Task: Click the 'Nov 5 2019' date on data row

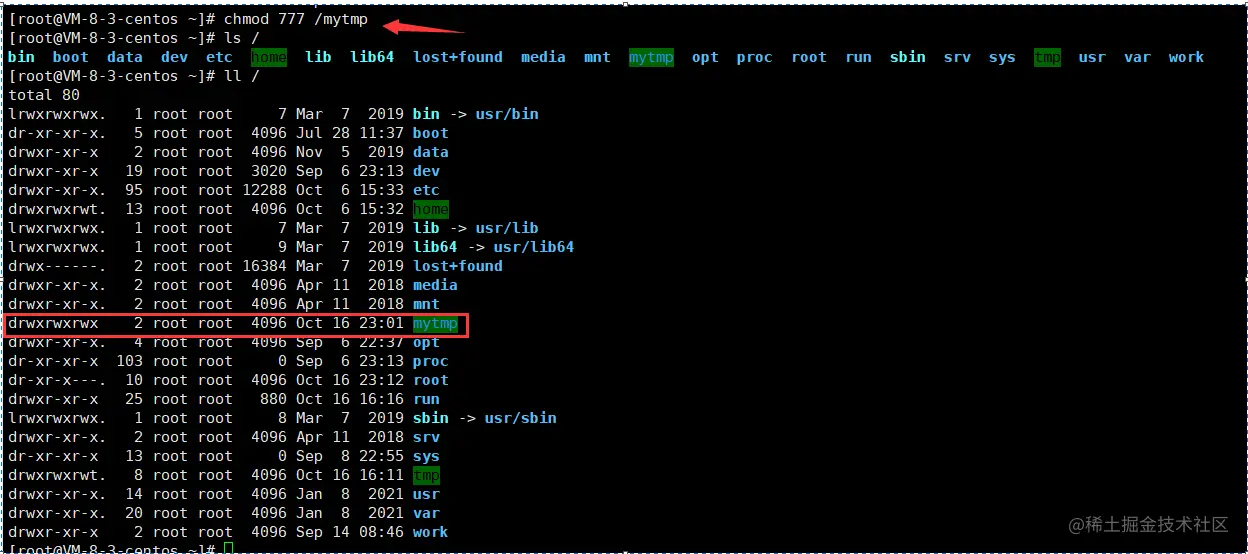Action: pos(349,152)
